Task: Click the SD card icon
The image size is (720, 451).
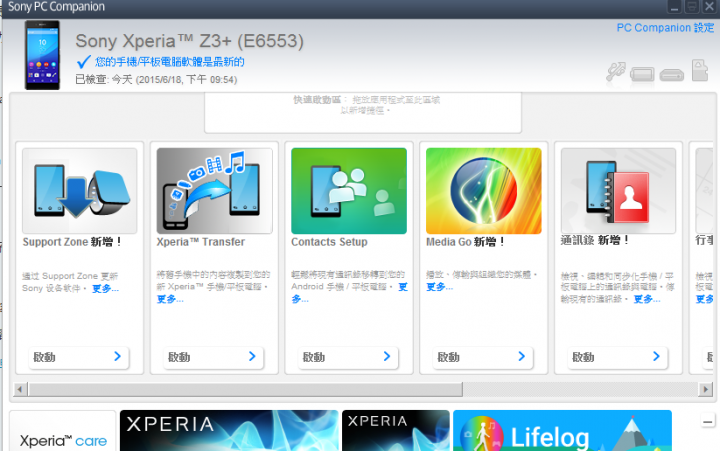Action: pyautogui.click(x=700, y=70)
